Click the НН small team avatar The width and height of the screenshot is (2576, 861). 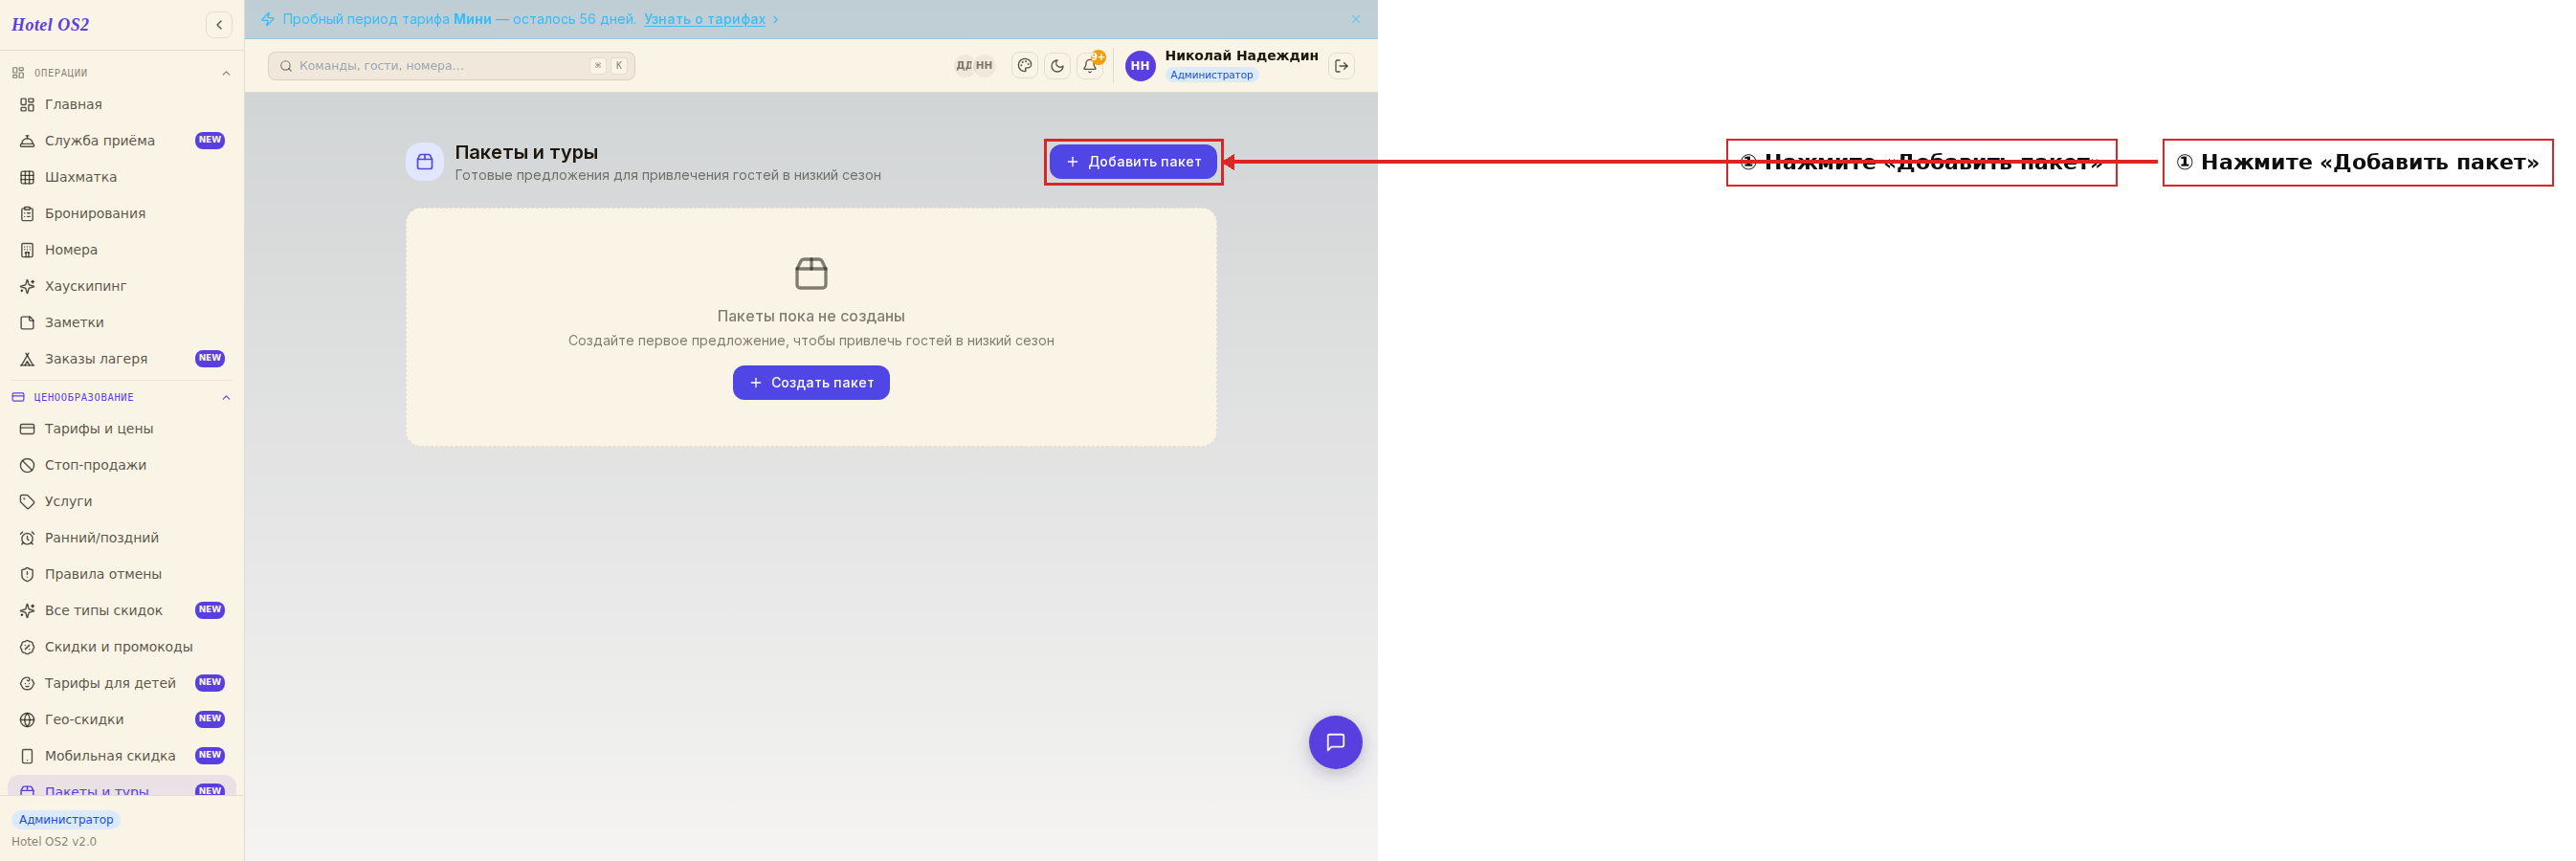pyautogui.click(x=985, y=66)
